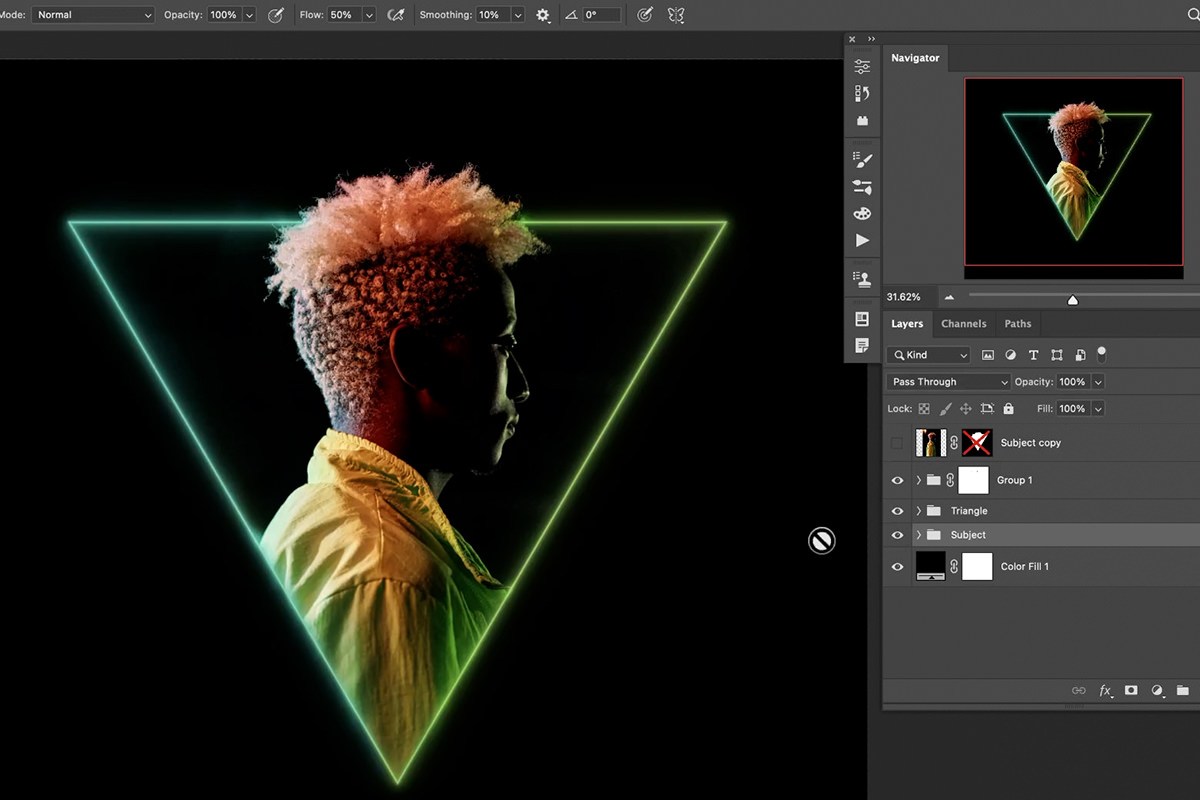Open the Brushes panel icon
1200x800 pixels.
[862, 159]
